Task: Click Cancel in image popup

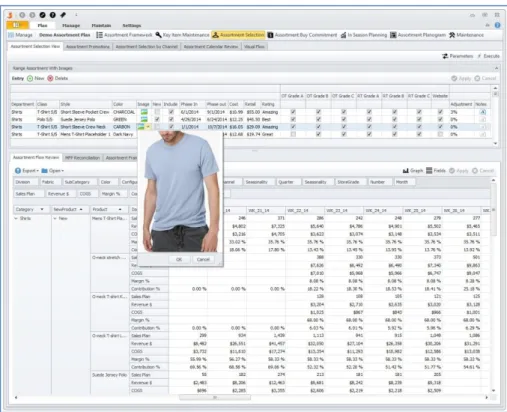Action: (203, 259)
